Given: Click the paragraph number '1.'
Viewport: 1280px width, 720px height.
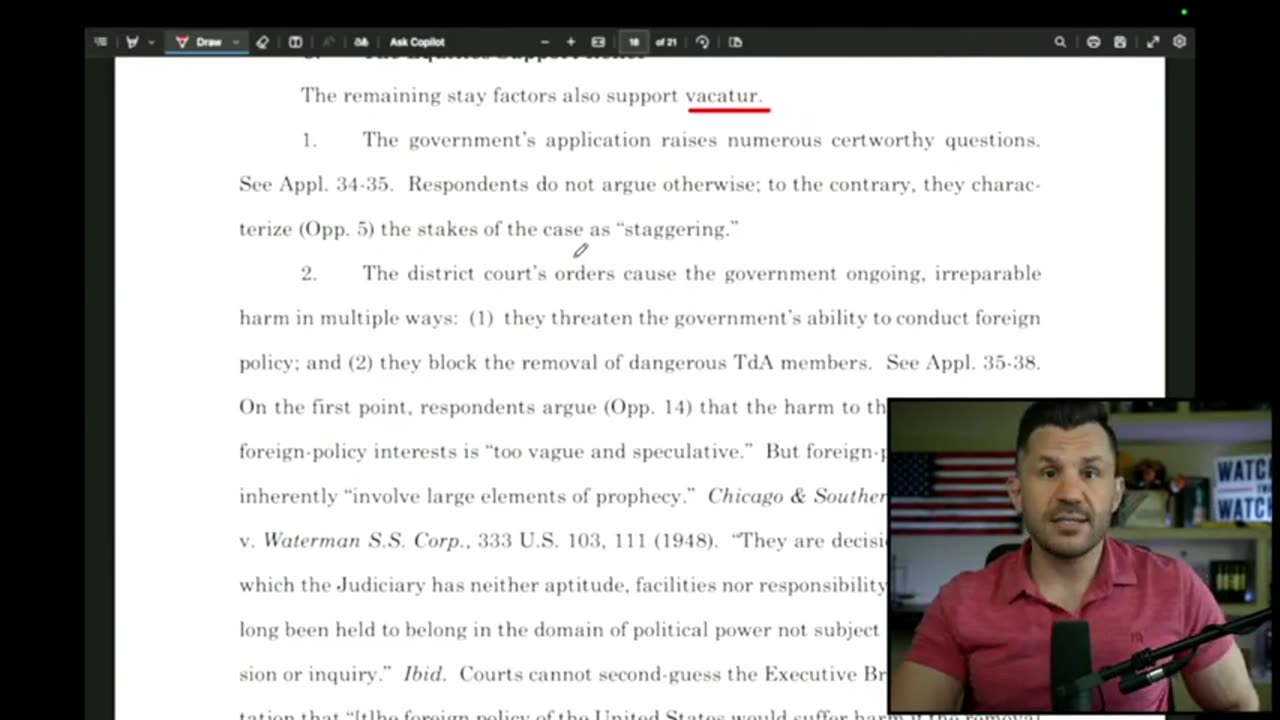Looking at the screenshot, I should (309, 140).
